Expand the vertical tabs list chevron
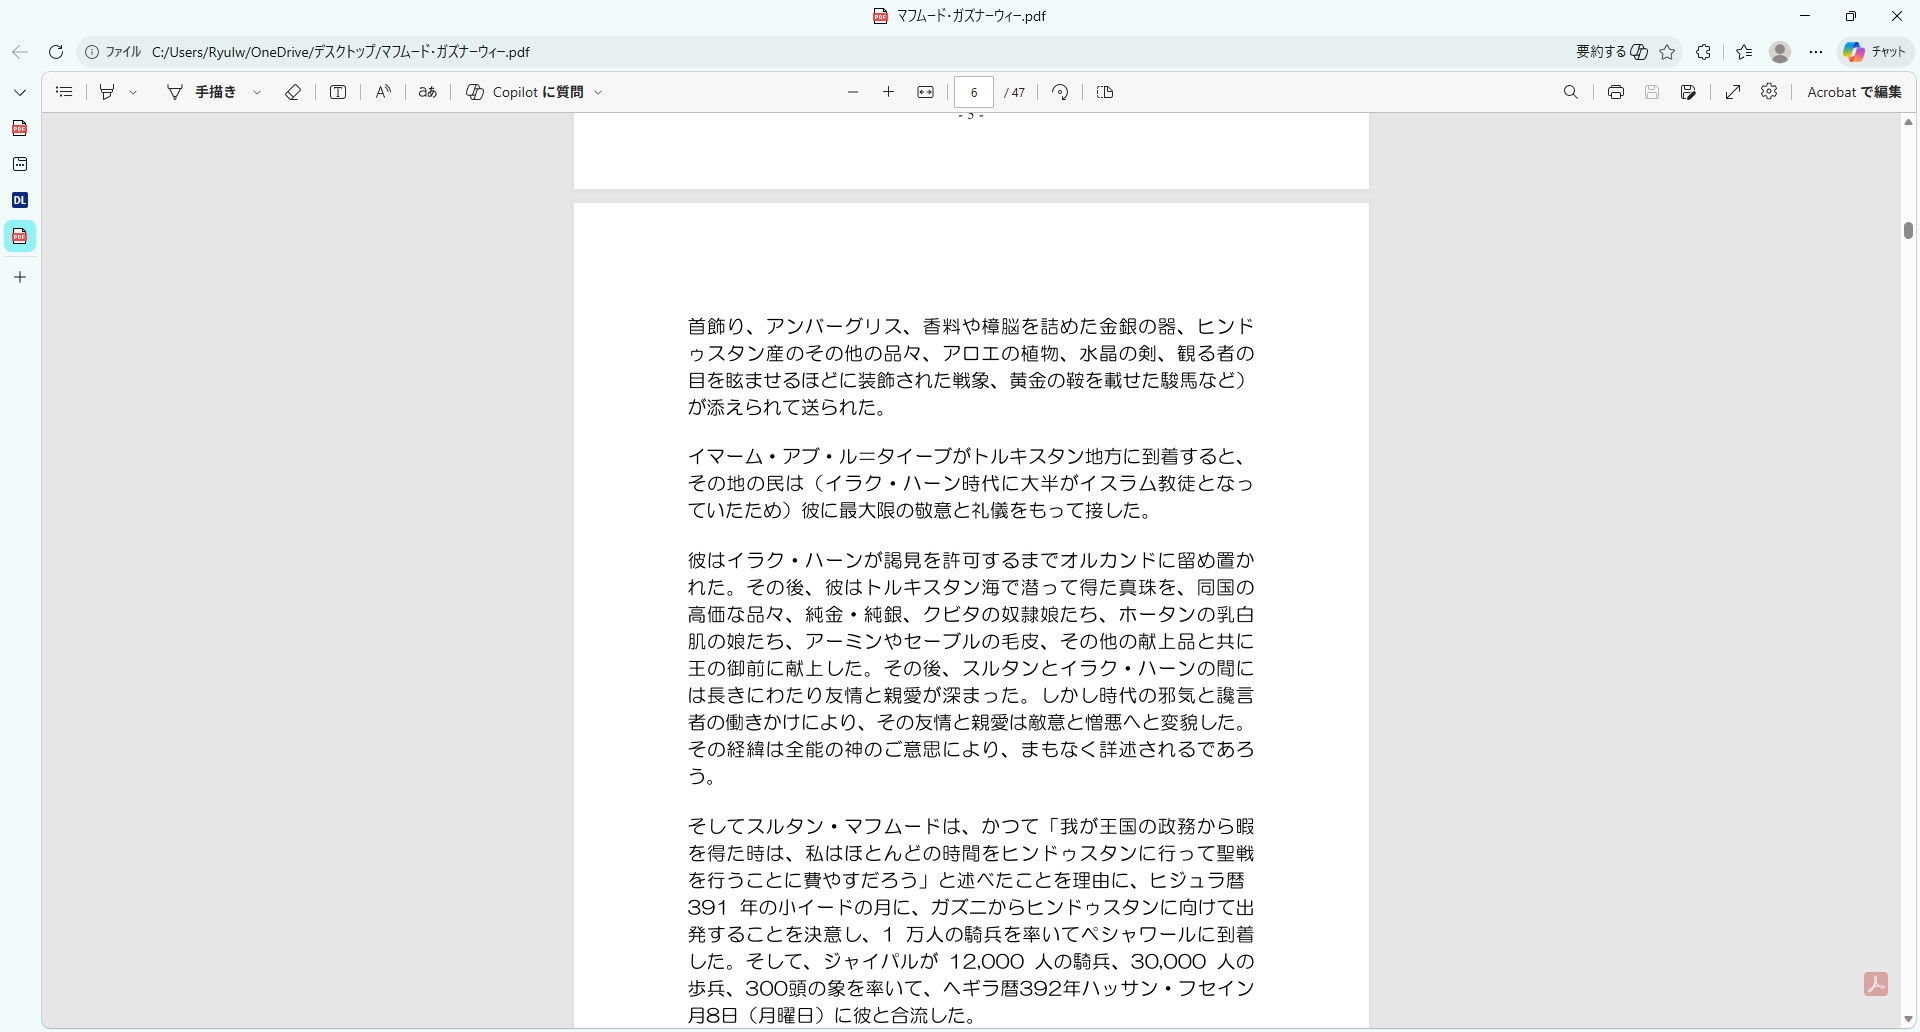The image size is (1920, 1032). pos(20,92)
